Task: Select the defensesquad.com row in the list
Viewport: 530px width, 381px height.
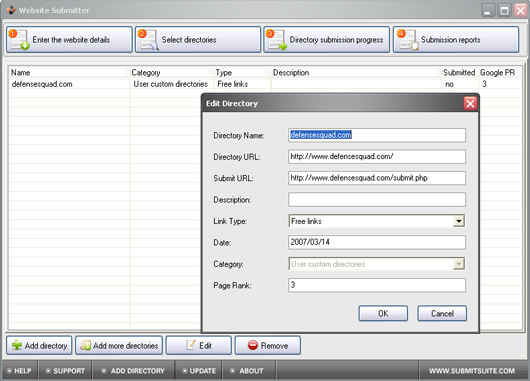Action: [x=265, y=84]
